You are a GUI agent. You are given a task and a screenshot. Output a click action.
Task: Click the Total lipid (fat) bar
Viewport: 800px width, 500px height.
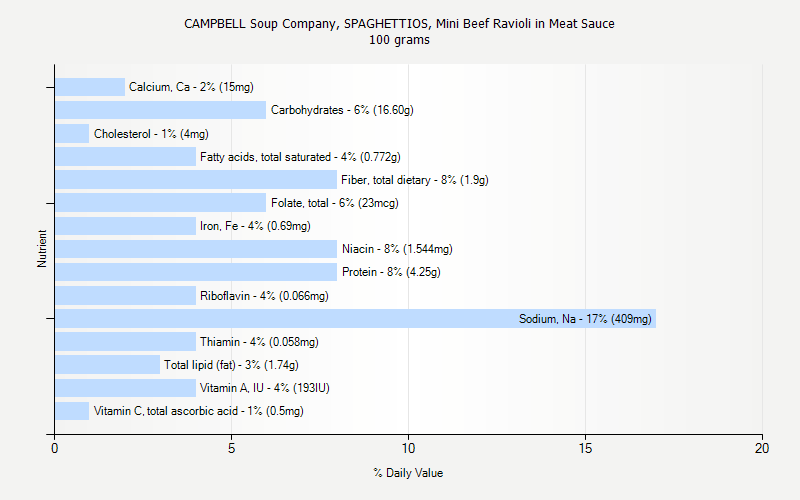108,364
